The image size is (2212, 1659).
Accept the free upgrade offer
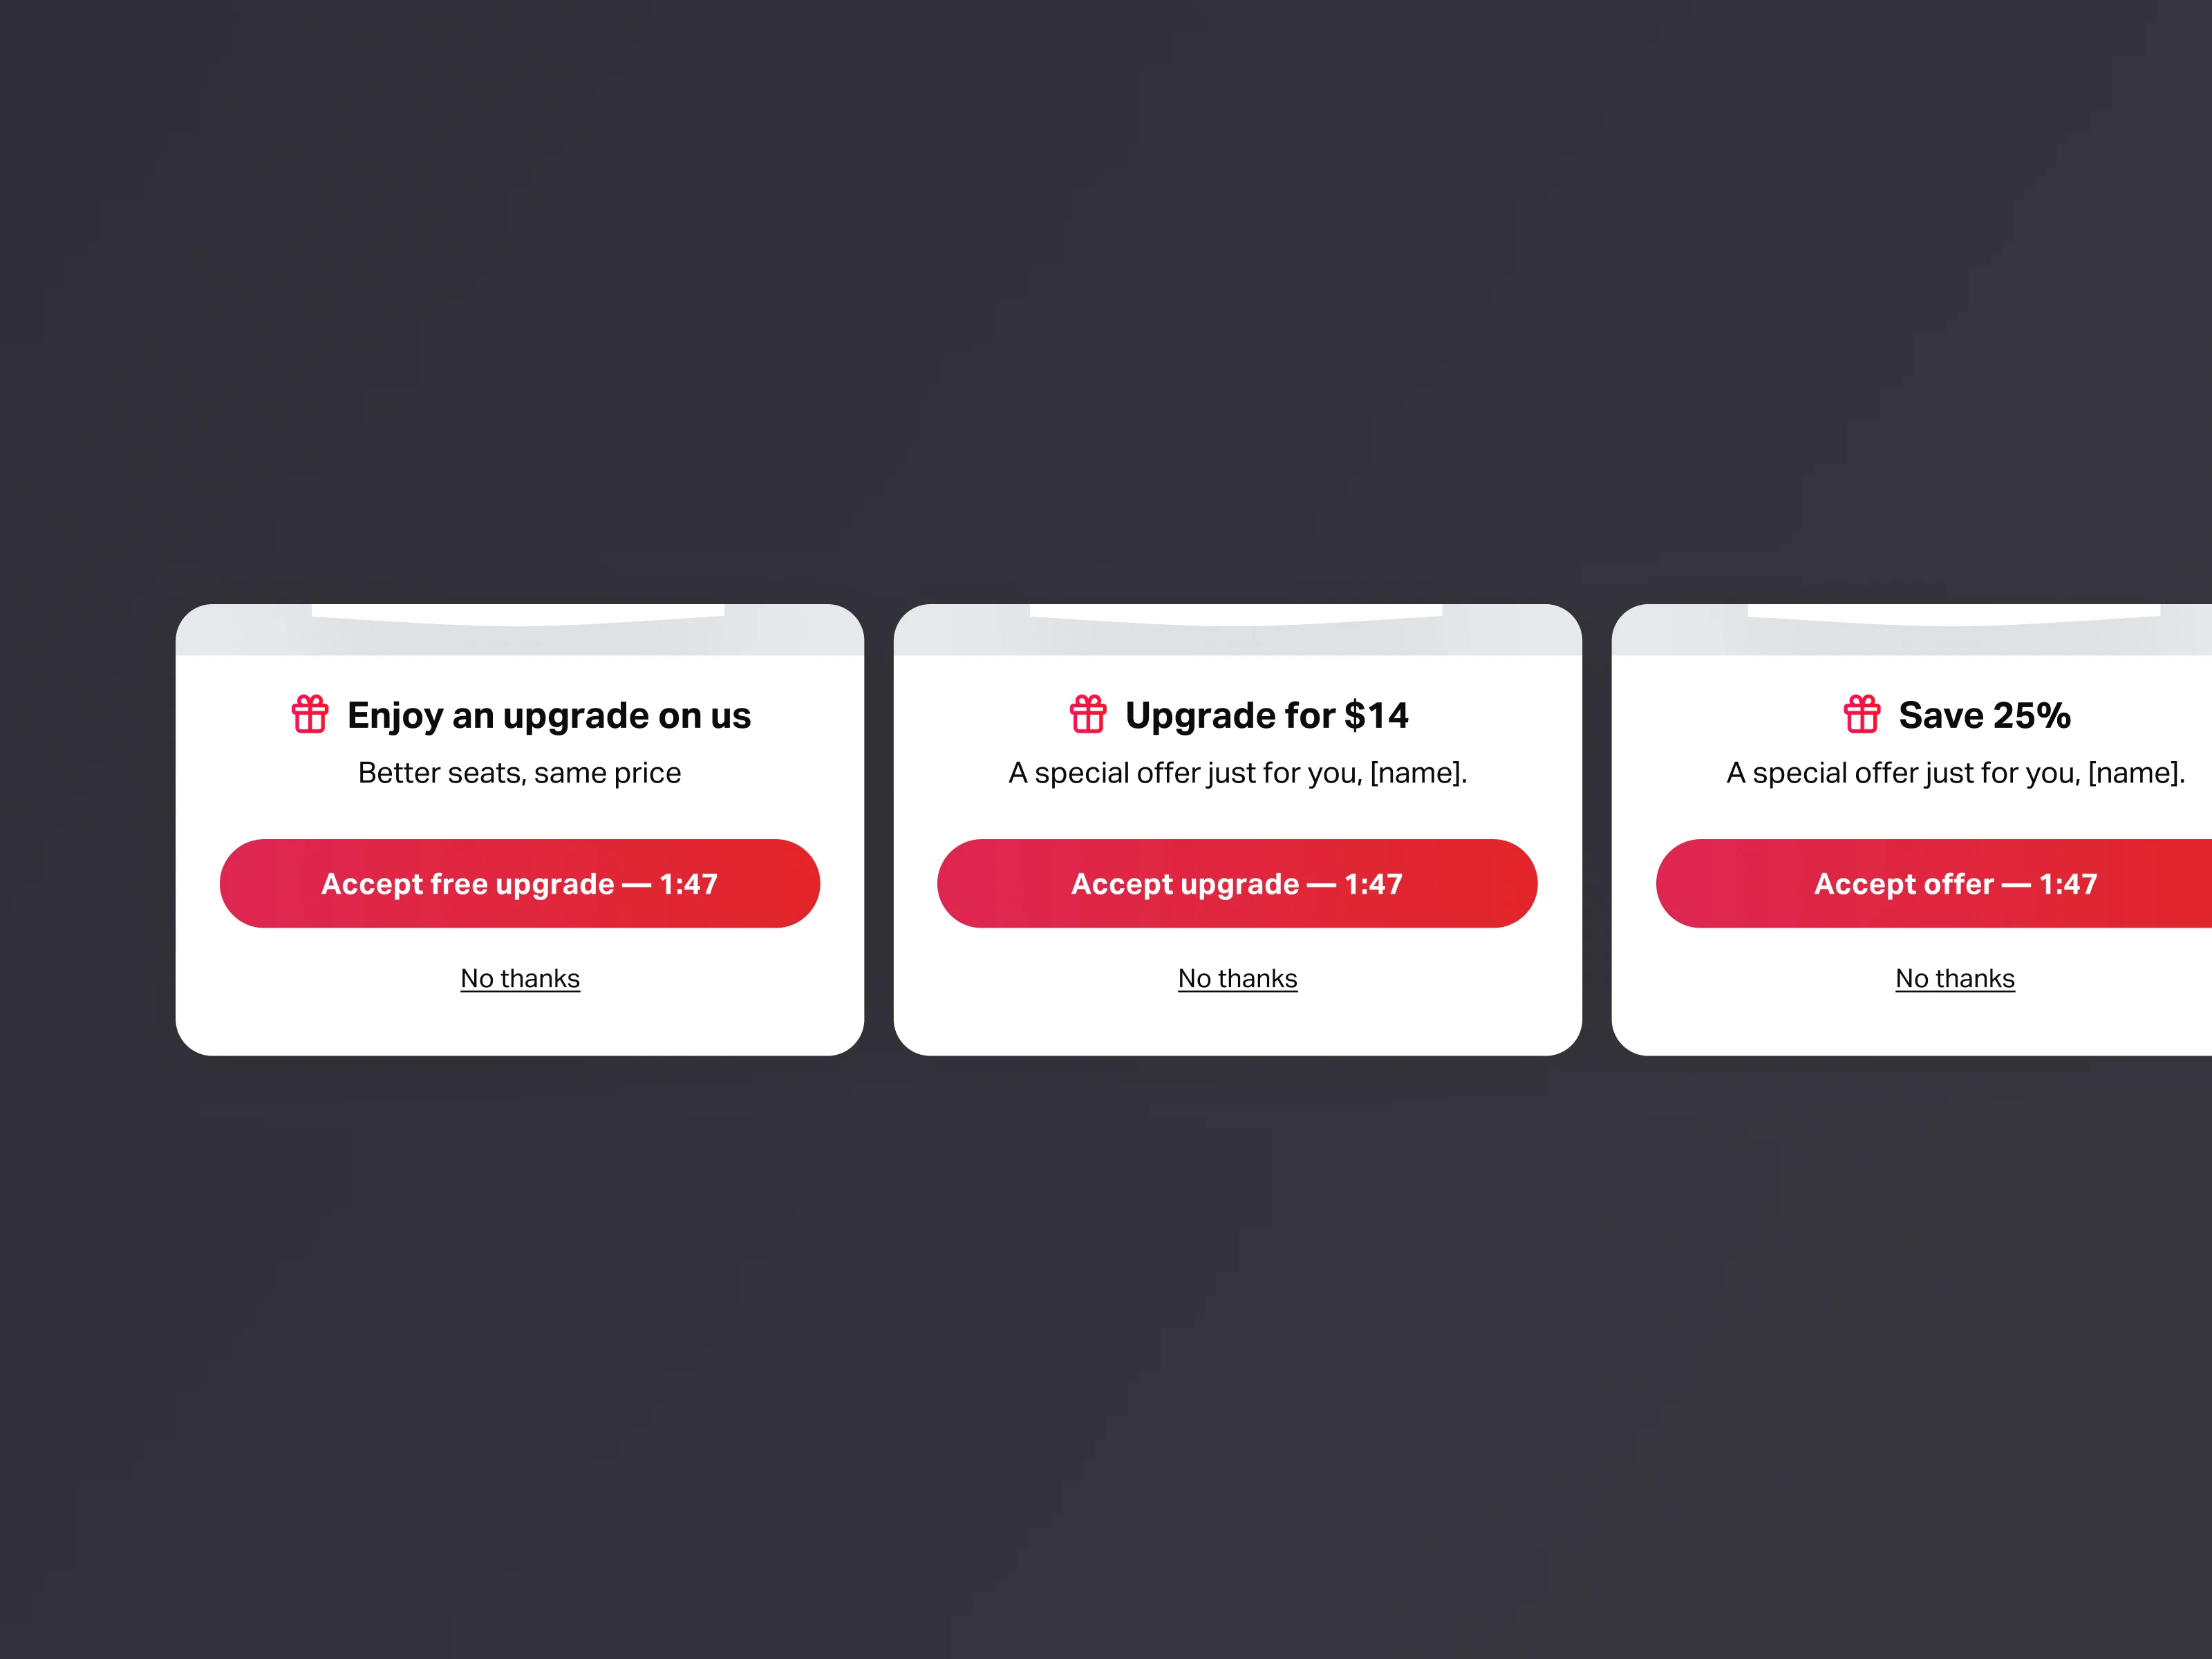pyautogui.click(x=520, y=883)
